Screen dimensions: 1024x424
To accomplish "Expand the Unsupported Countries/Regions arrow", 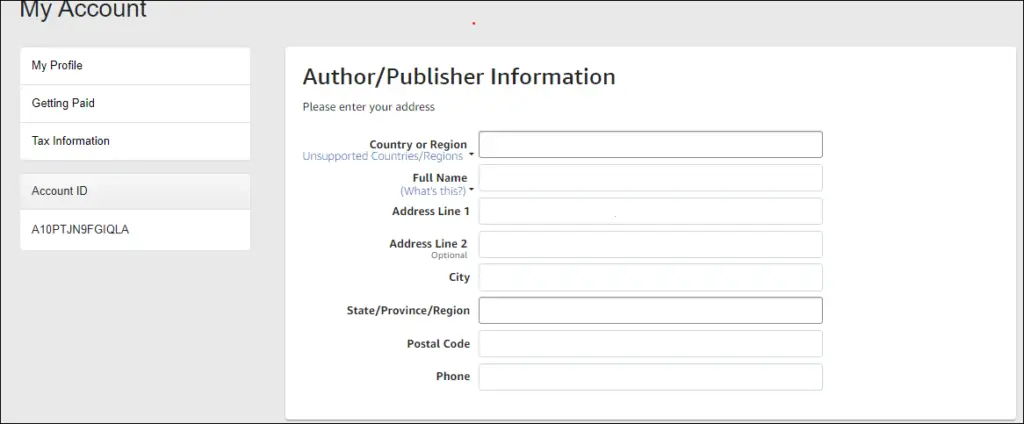I will pyautogui.click(x=471, y=155).
